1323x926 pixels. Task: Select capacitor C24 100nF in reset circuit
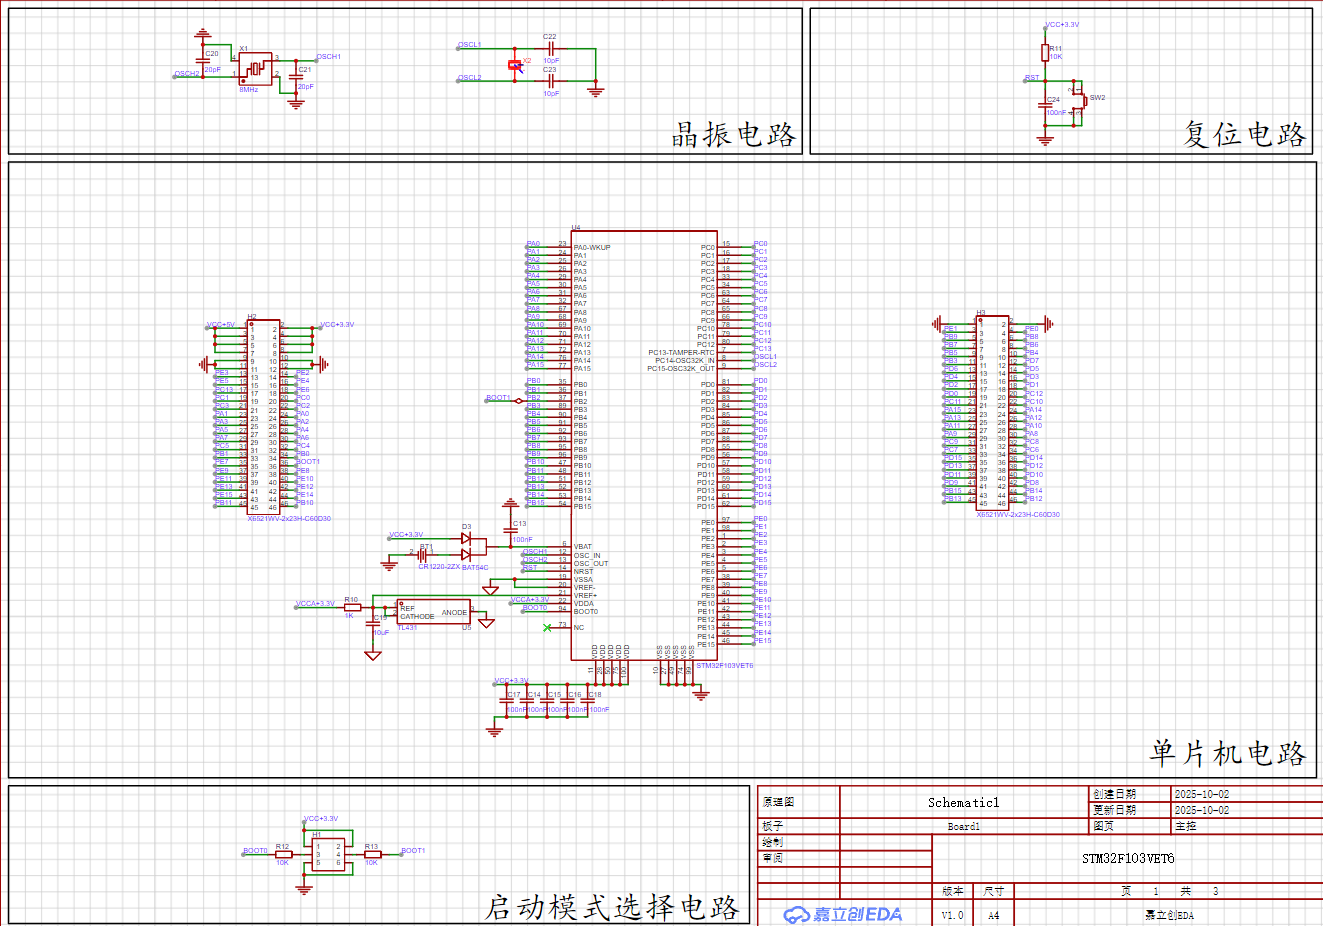coord(1045,107)
